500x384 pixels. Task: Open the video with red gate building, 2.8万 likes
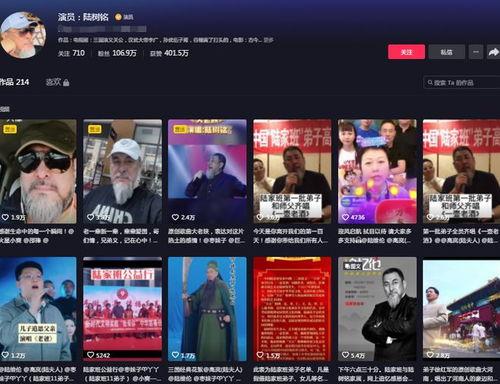click(x=461, y=309)
